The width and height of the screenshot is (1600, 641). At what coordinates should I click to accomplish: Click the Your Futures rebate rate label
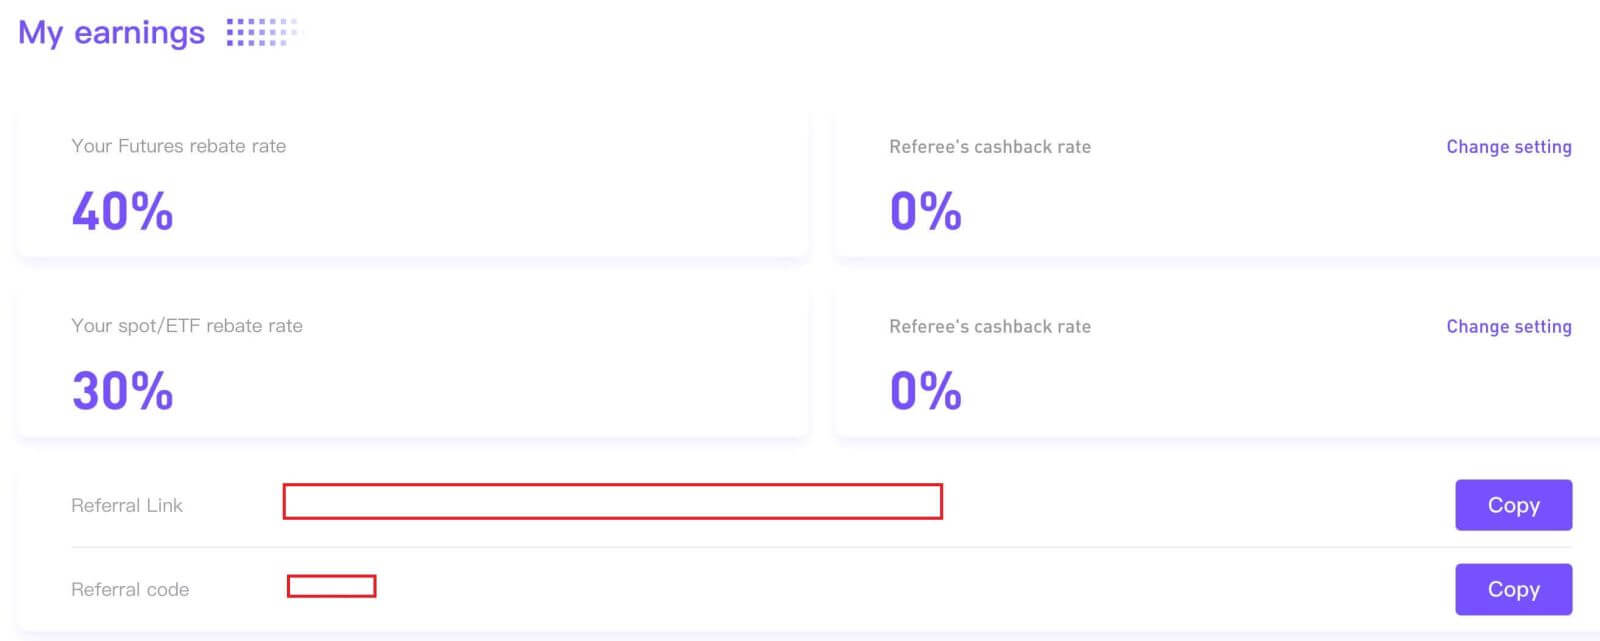[178, 146]
